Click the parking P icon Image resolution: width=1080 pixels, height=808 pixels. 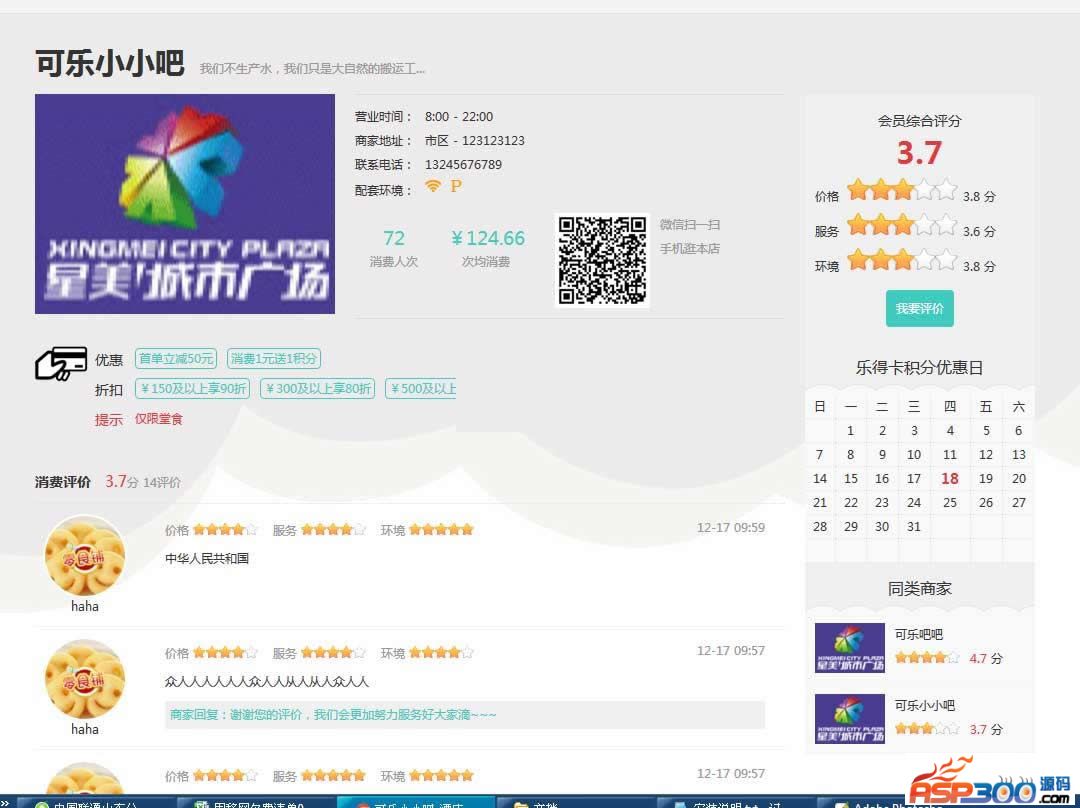click(456, 187)
